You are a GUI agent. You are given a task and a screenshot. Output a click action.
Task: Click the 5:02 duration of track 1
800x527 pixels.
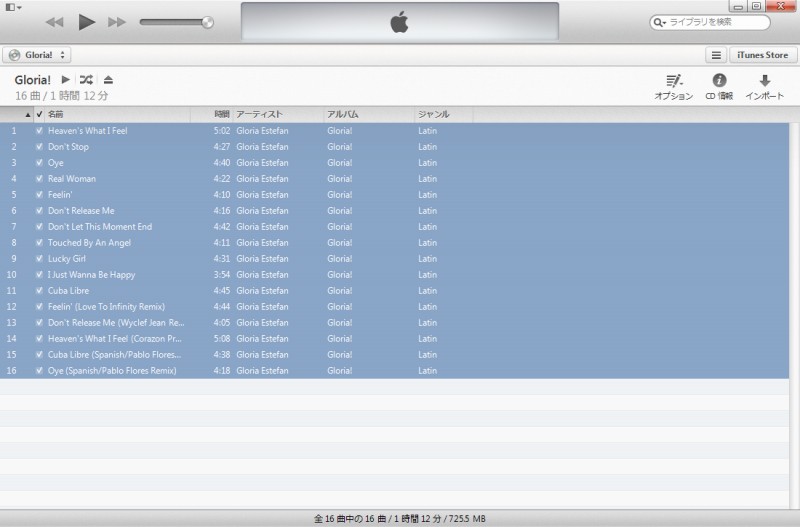[x=222, y=131]
